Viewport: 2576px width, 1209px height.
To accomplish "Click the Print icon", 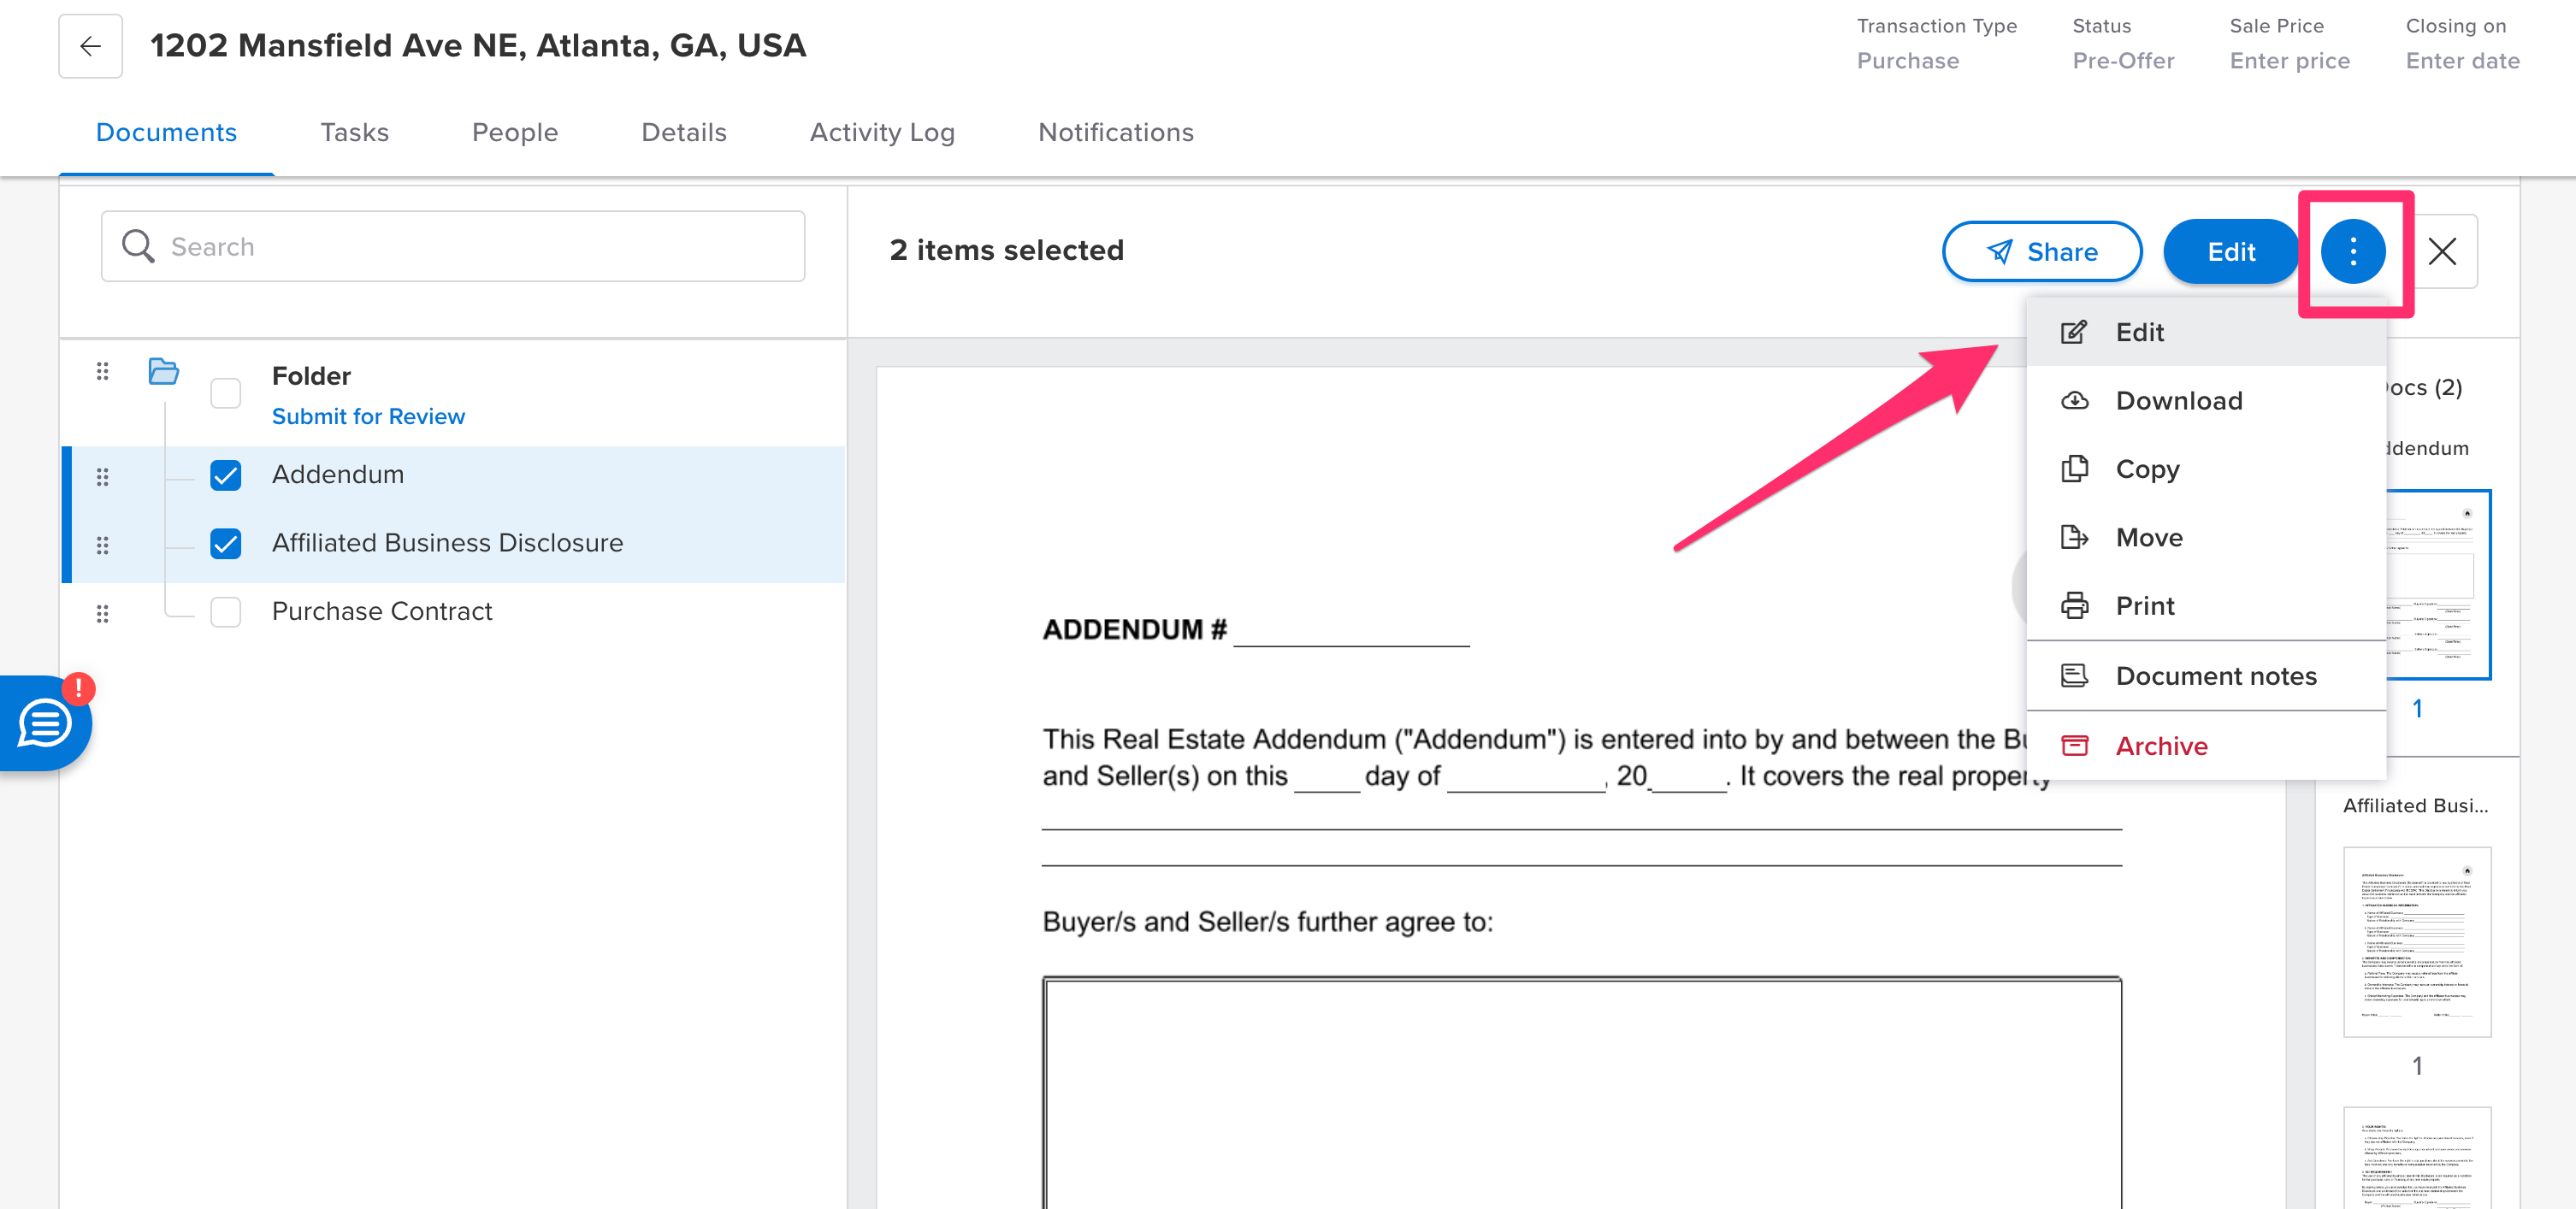I will click(2075, 606).
